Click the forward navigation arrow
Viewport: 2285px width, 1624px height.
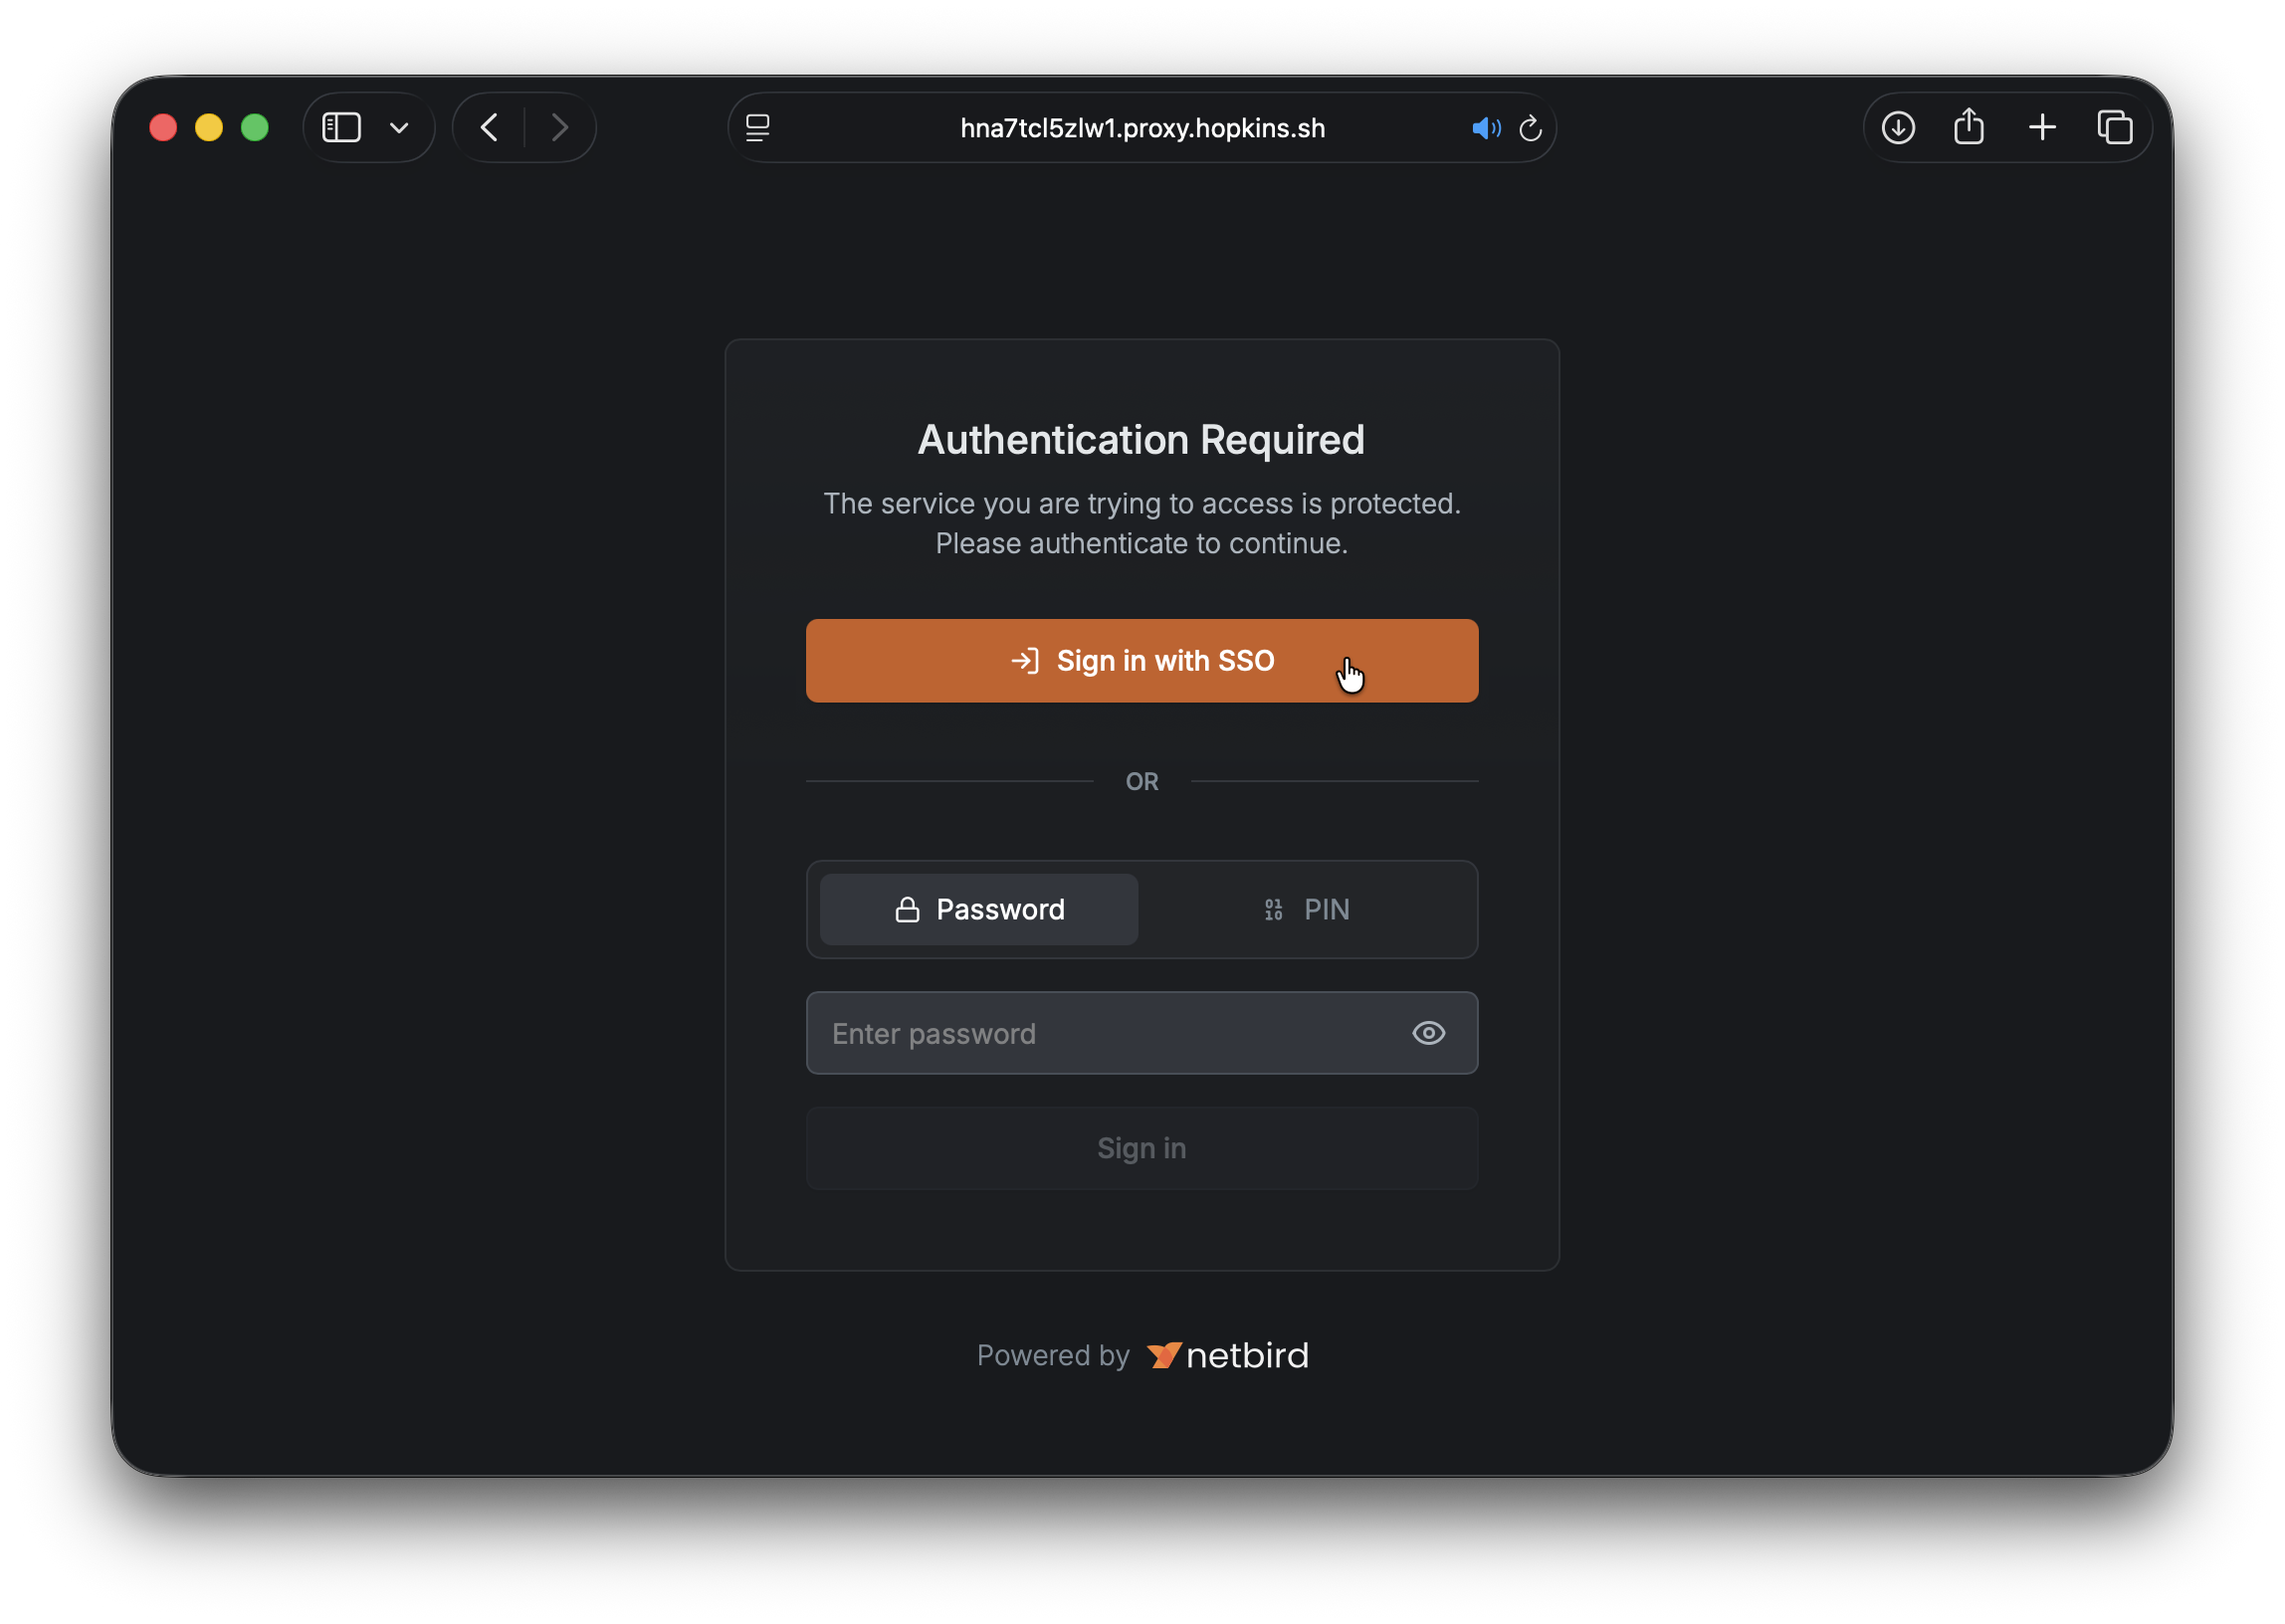560,127
